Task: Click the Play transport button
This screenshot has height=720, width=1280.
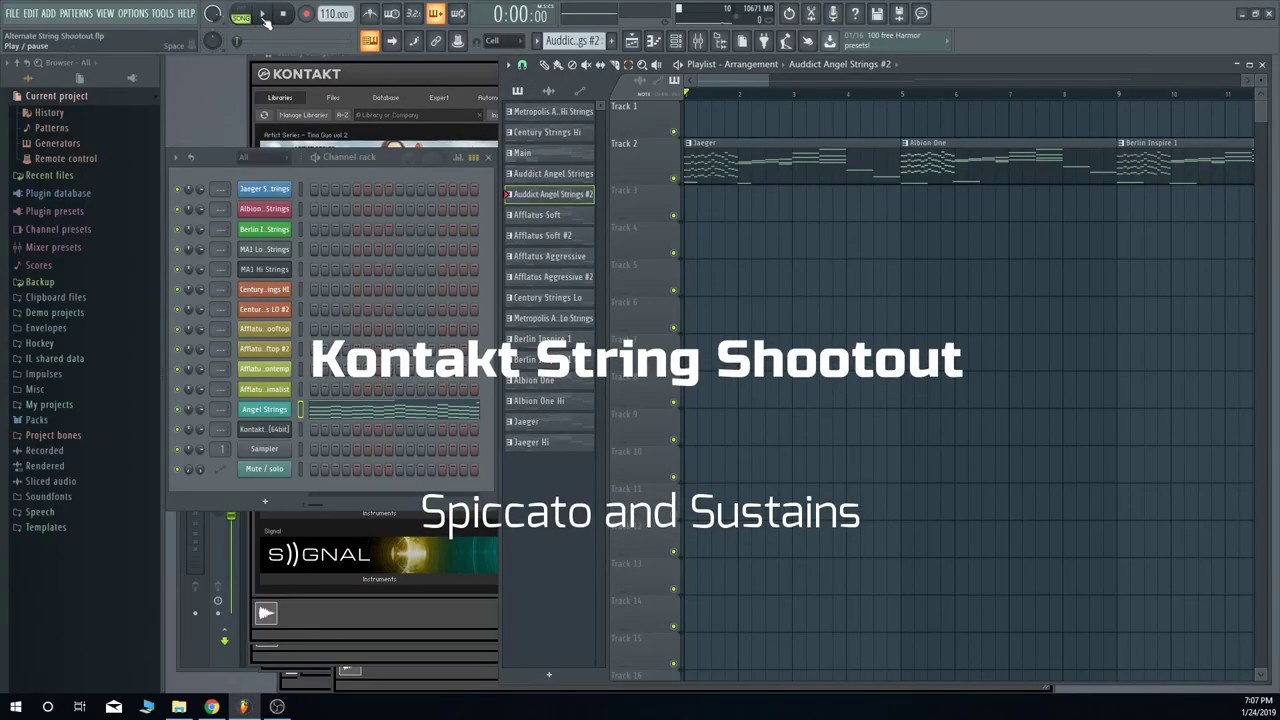Action: point(263,14)
